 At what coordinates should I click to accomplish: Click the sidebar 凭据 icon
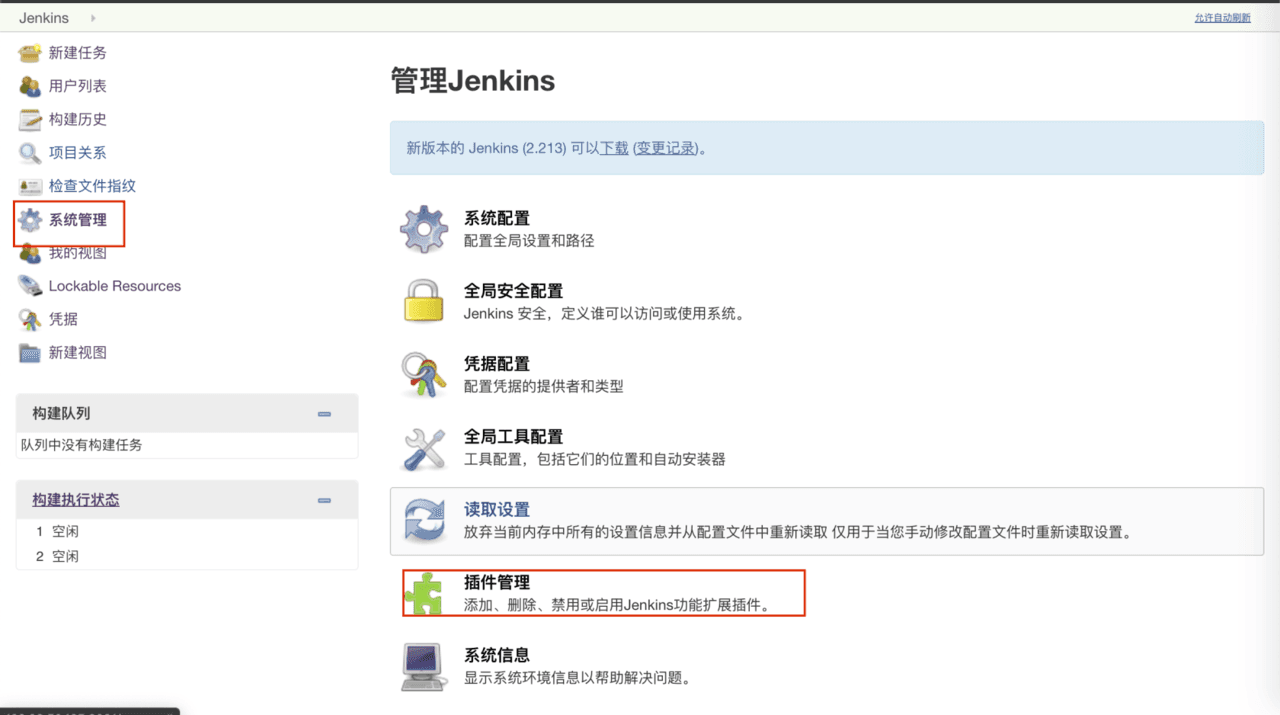point(30,319)
